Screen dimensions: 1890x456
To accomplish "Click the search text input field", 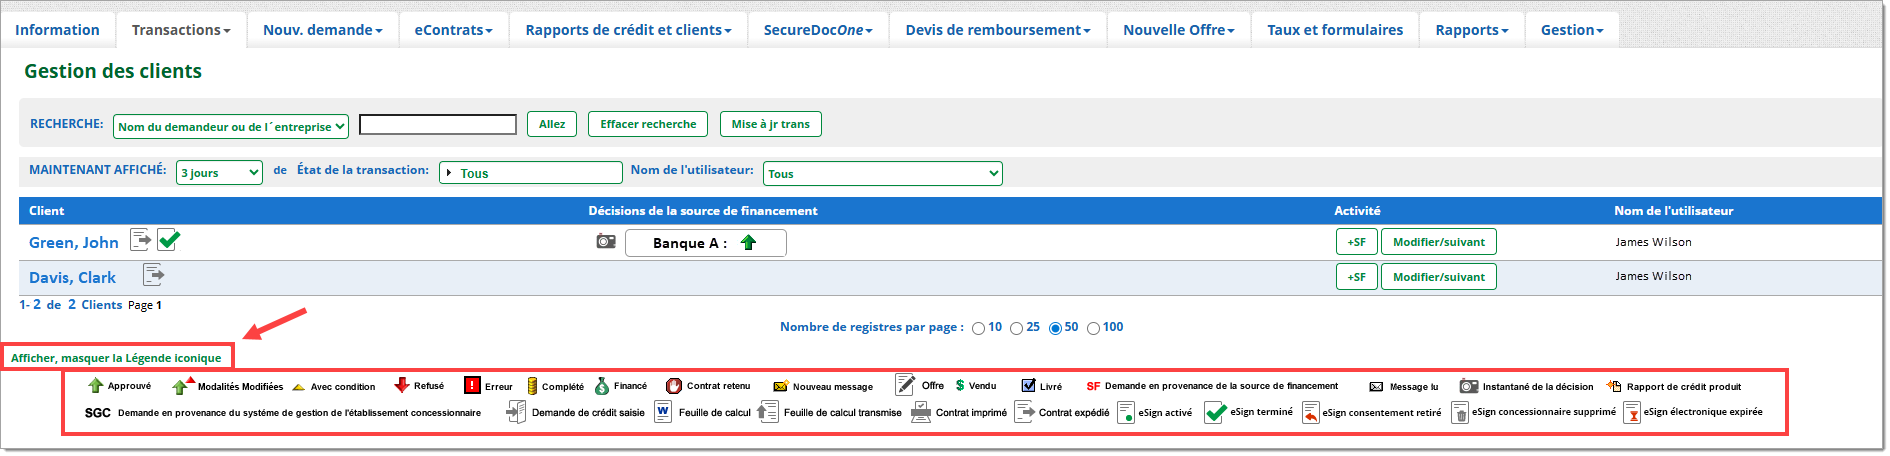I will [x=438, y=125].
